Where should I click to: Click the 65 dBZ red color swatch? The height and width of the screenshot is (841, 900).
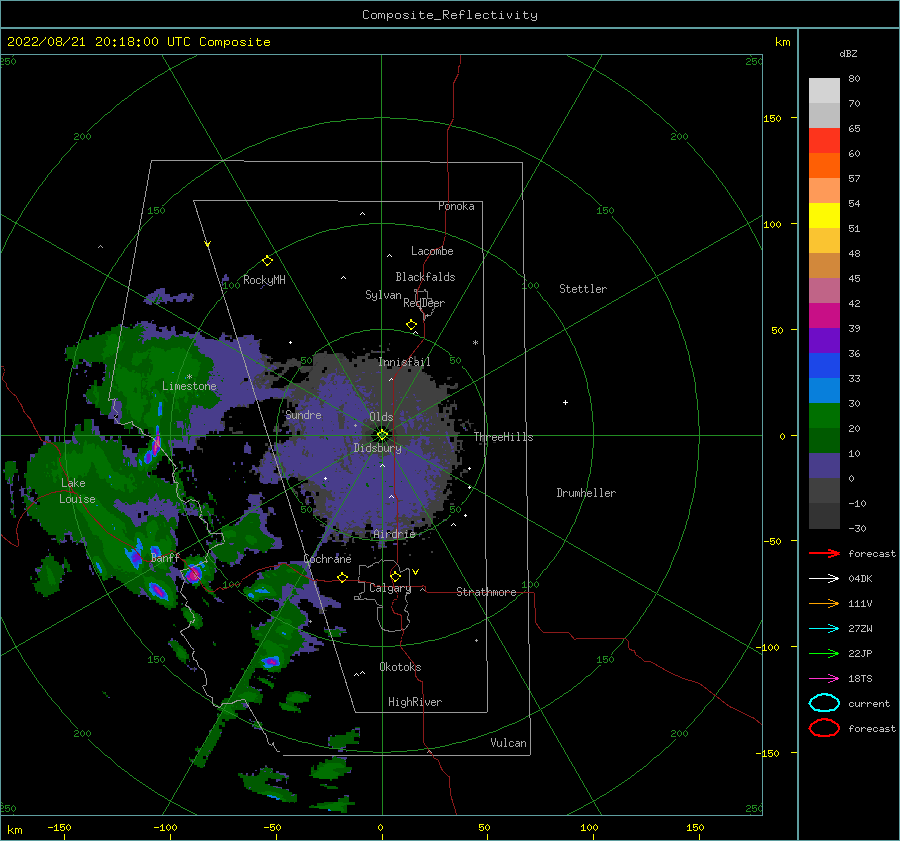click(824, 141)
